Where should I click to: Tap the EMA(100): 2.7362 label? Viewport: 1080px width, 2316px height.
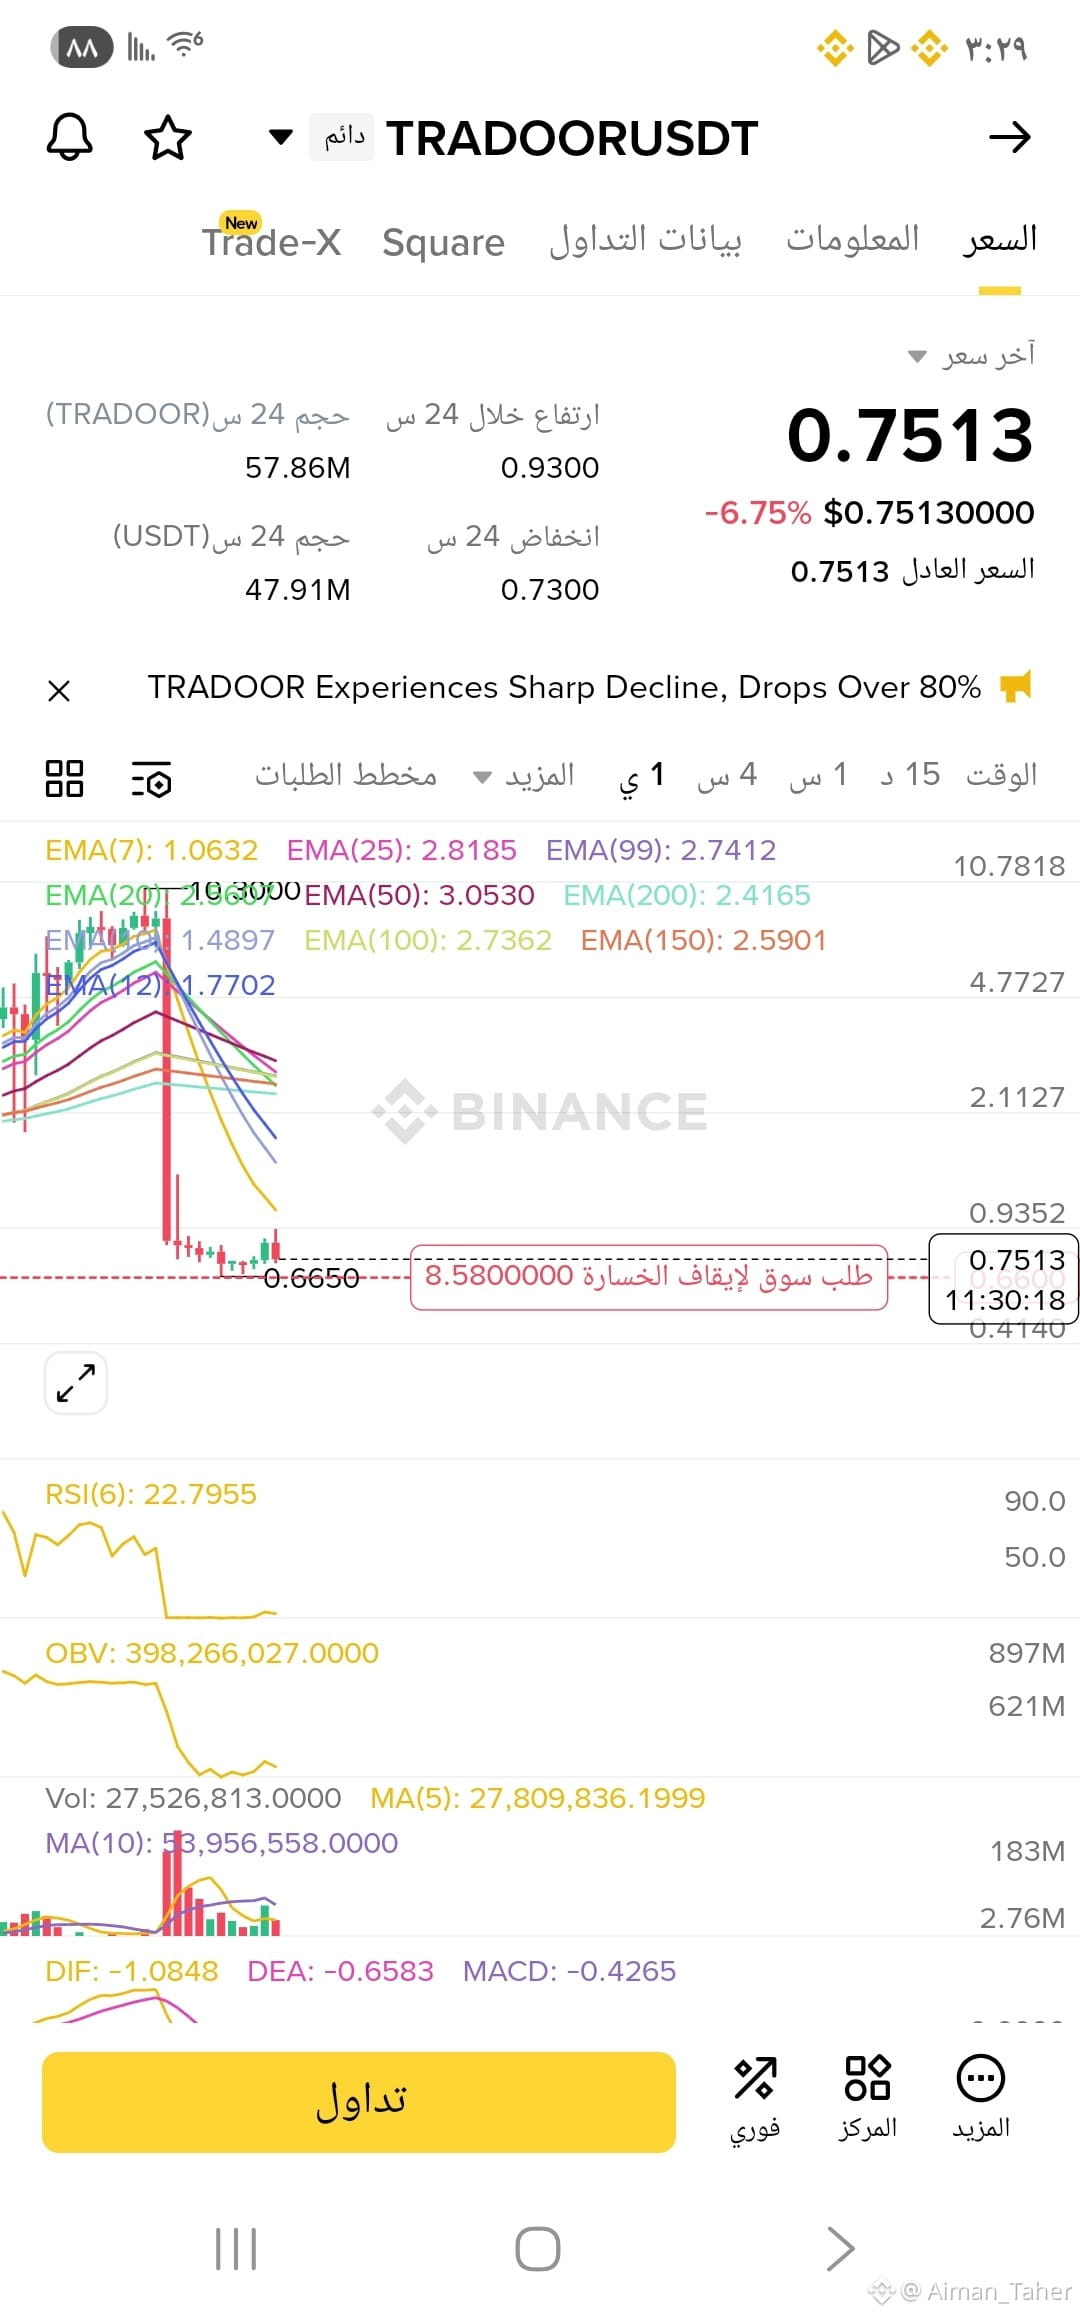point(428,940)
